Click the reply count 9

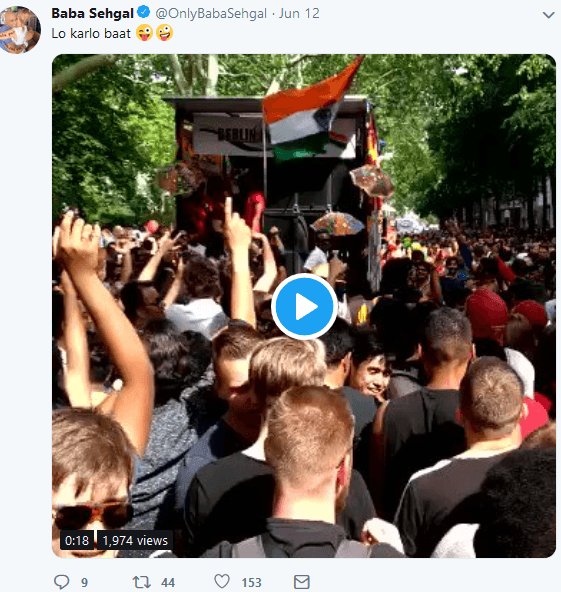85,583
